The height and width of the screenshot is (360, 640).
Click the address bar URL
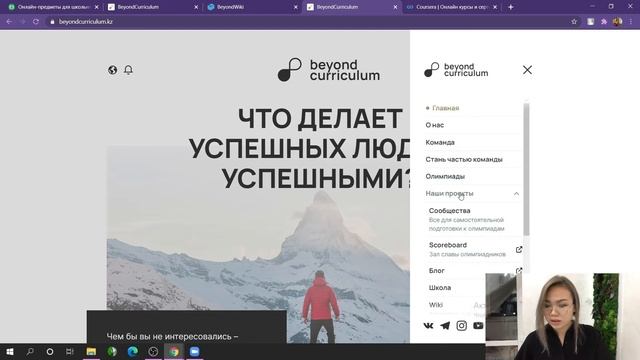[x=85, y=22]
